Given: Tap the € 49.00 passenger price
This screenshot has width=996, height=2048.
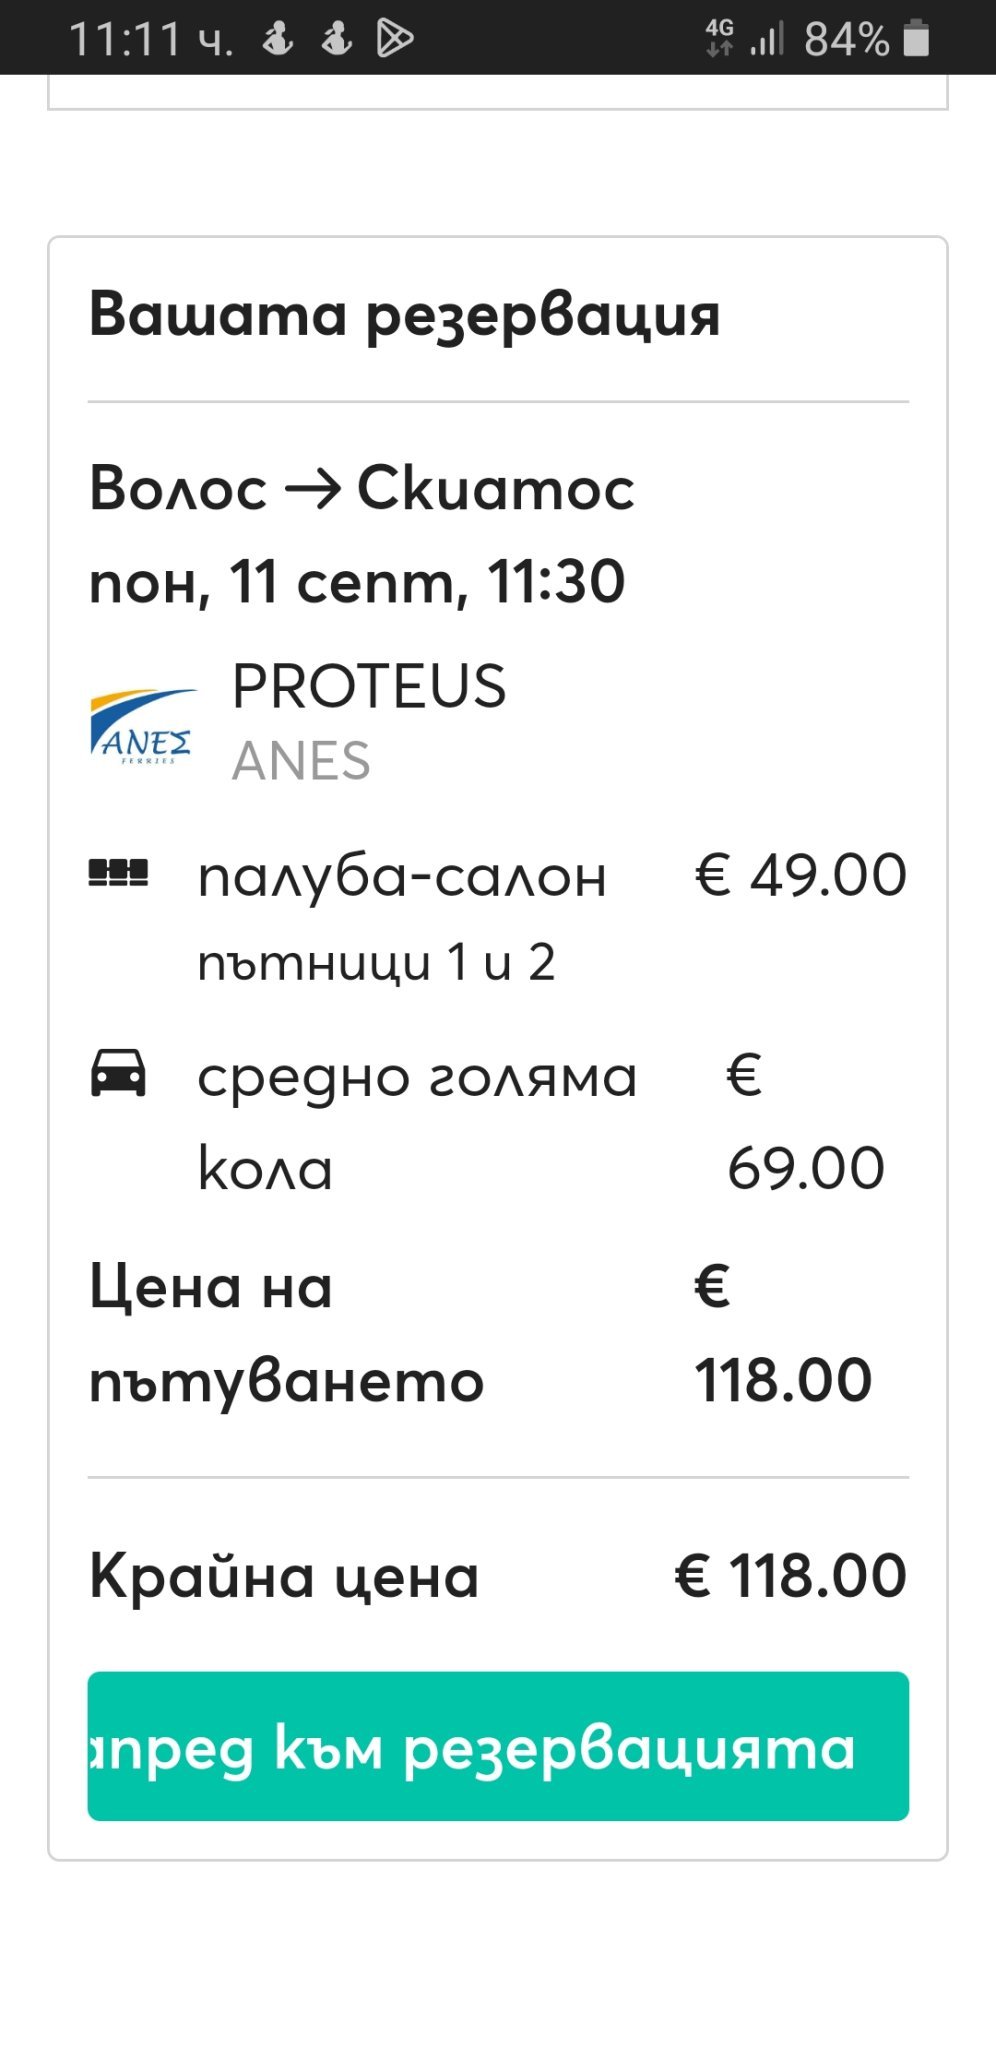Looking at the screenshot, I should coord(801,875).
